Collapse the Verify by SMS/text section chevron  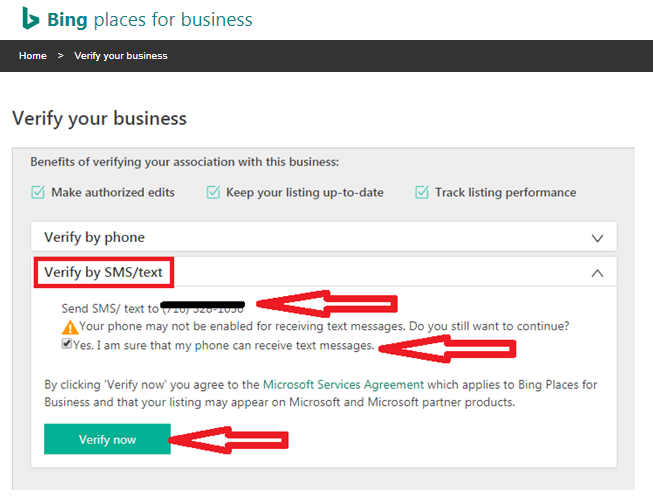597,273
